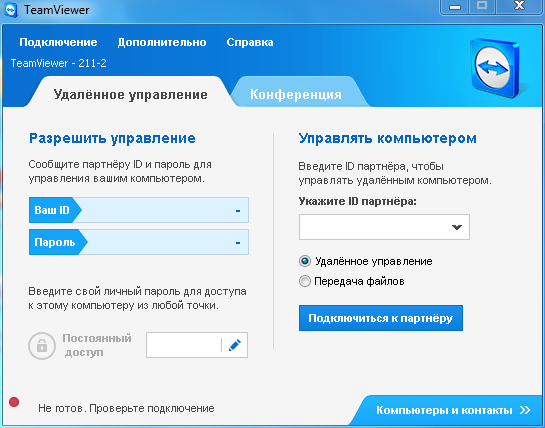Image resolution: width=545 pixels, height=428 pixels.
Task: Click the TeamViewer - 211-2 text
Action: coord(58,63)
